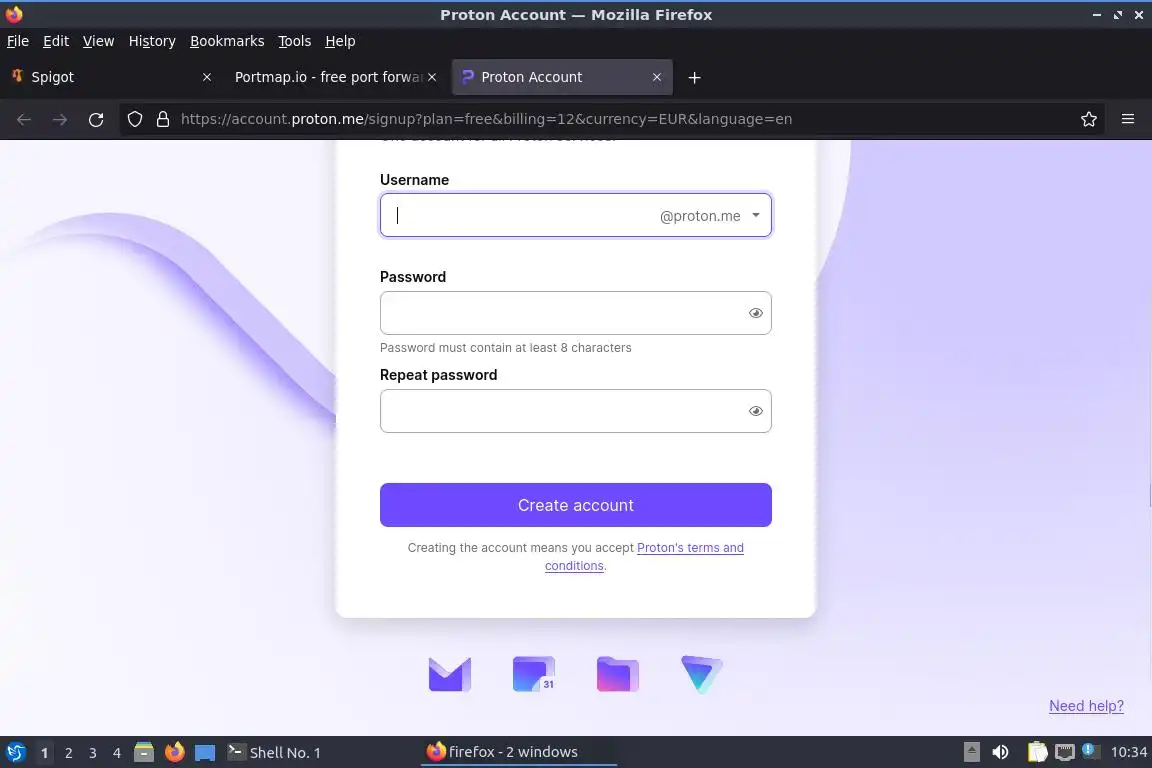Open the tracking protection shield icon

click(x=134, y=119)
